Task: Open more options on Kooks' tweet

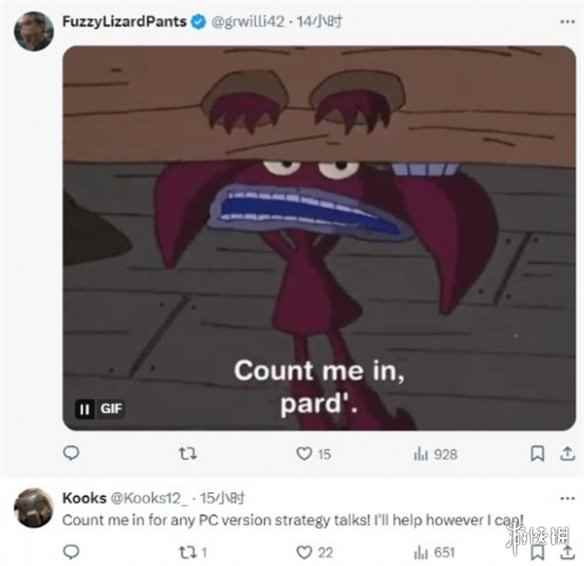Action: 567,498
